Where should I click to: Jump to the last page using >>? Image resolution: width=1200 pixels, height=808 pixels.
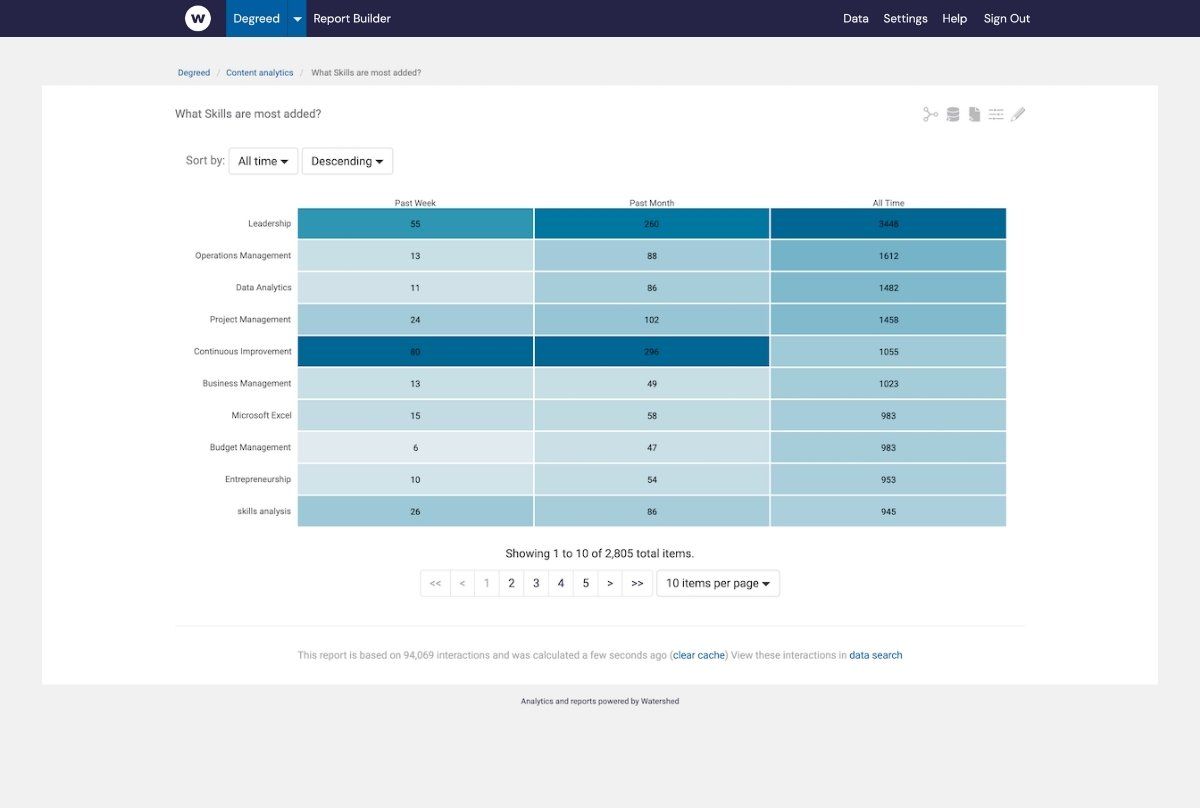coord(637,583)
